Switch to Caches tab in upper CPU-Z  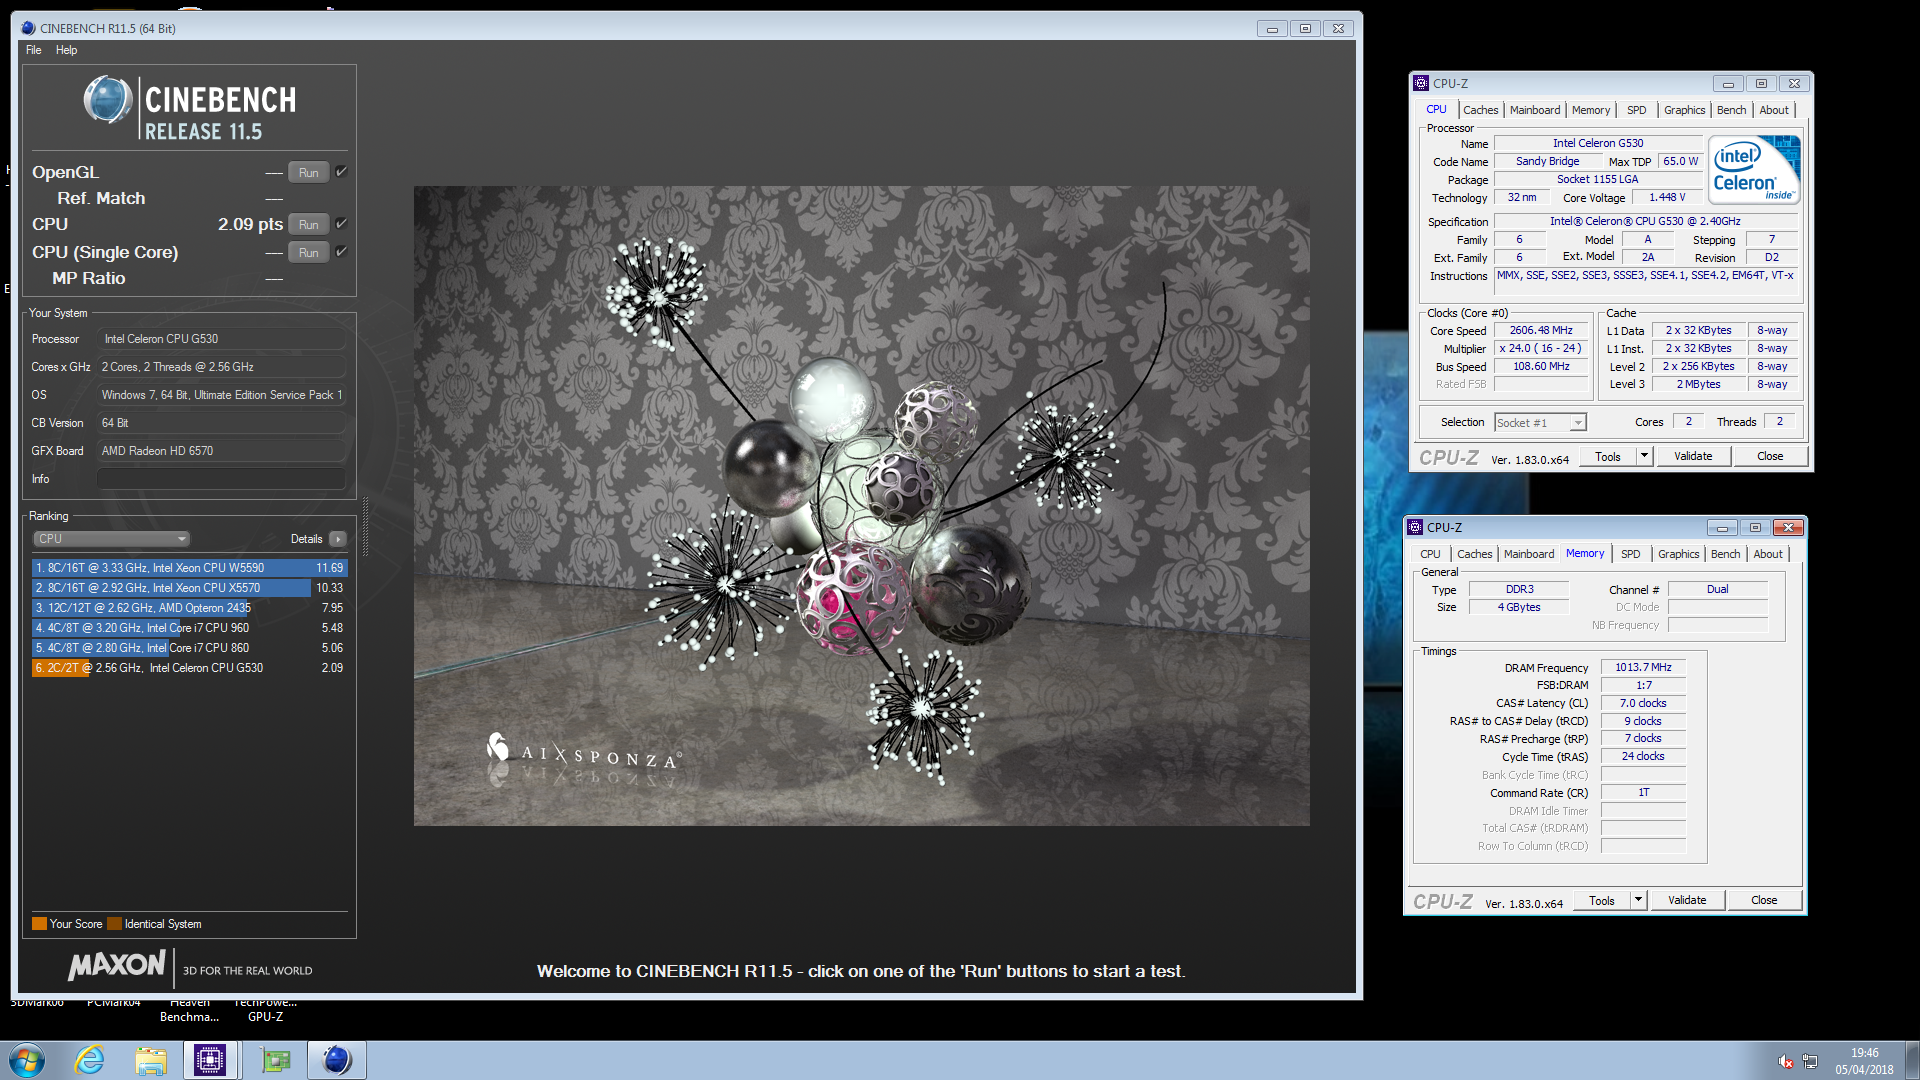click(x=1480, y=110)
